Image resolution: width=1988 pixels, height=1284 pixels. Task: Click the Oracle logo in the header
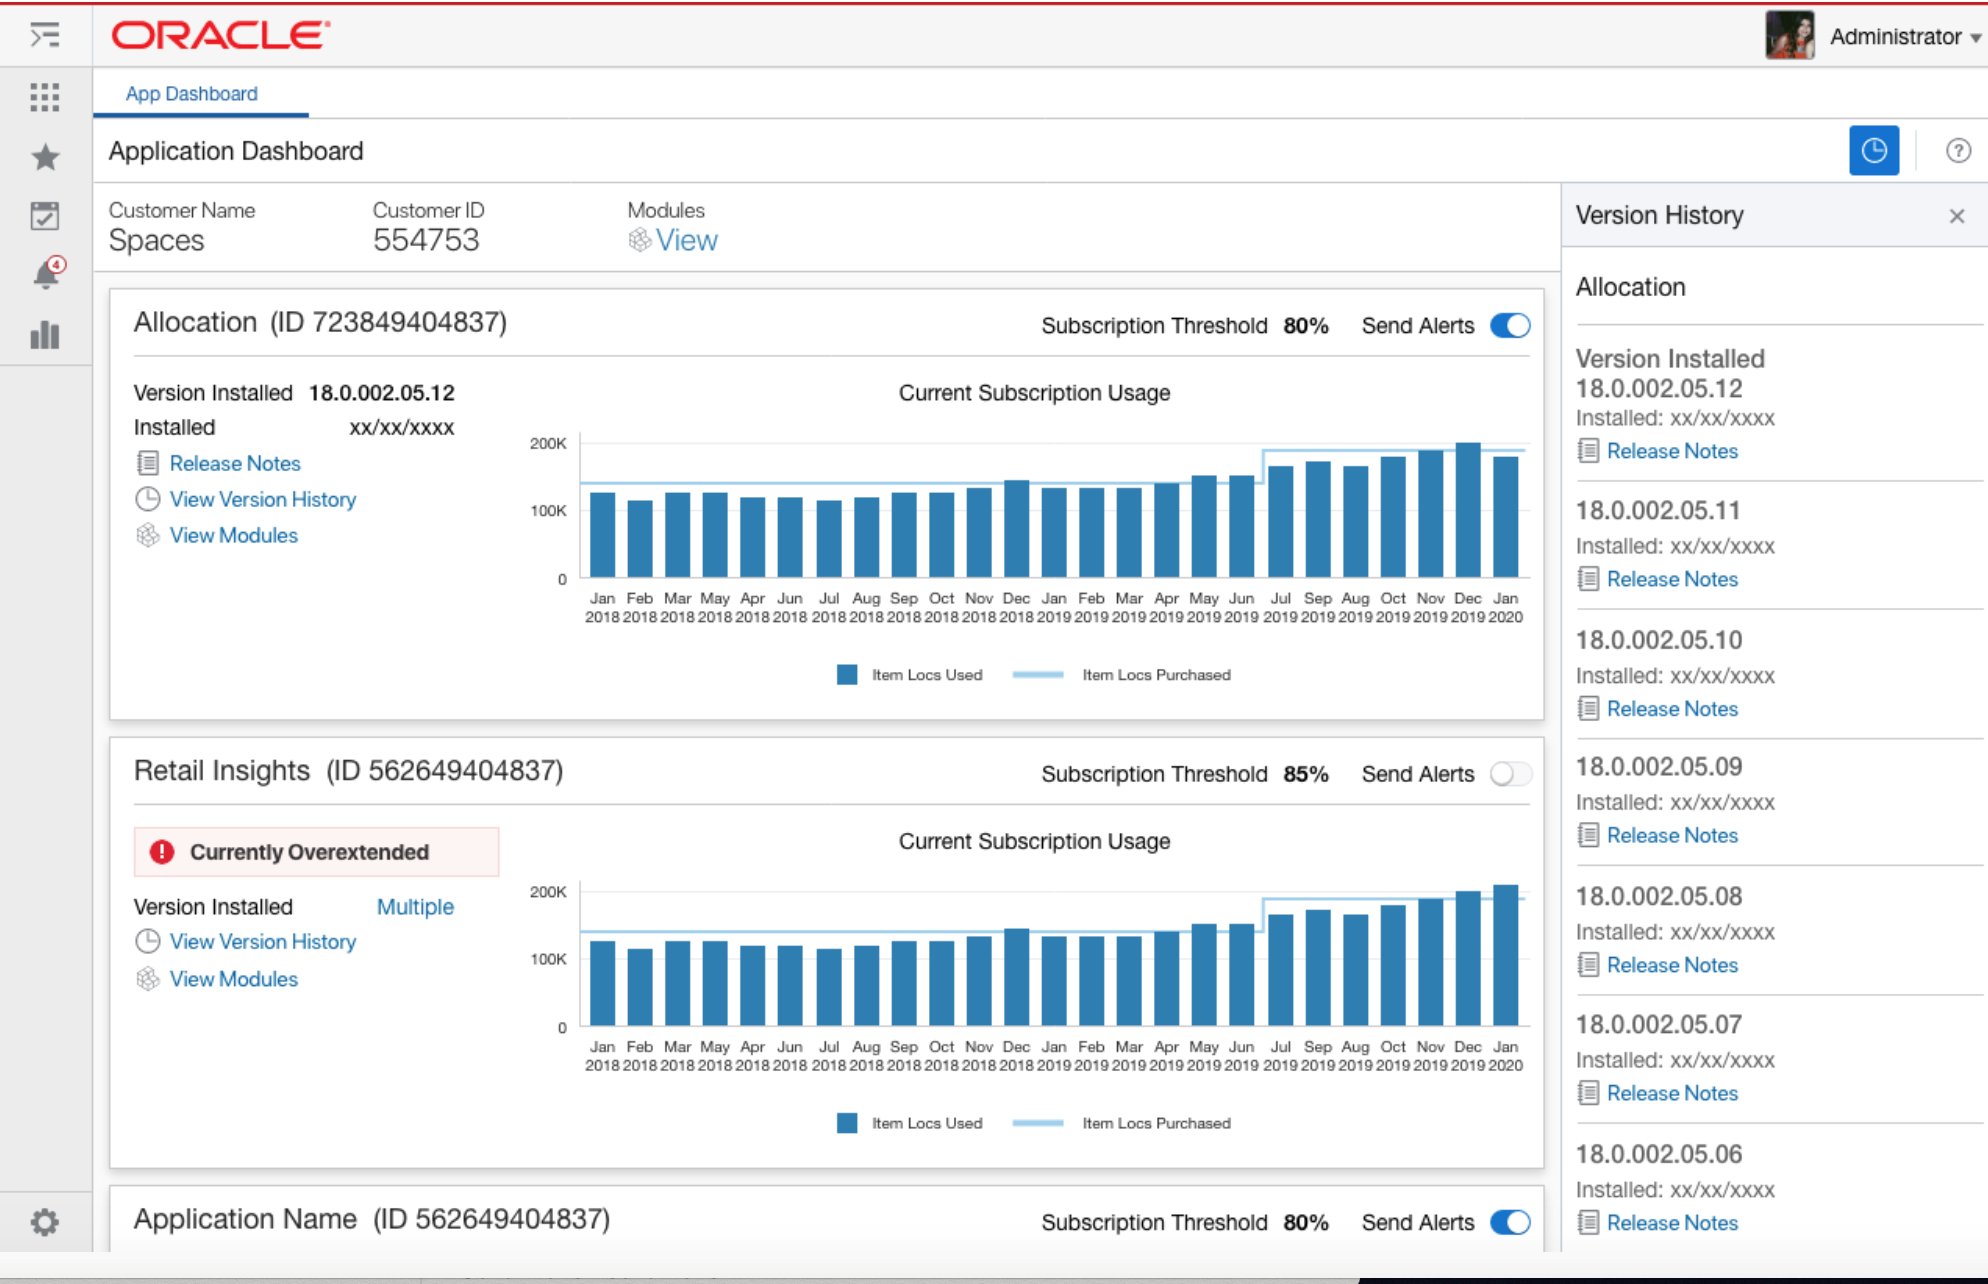point(218,35)
